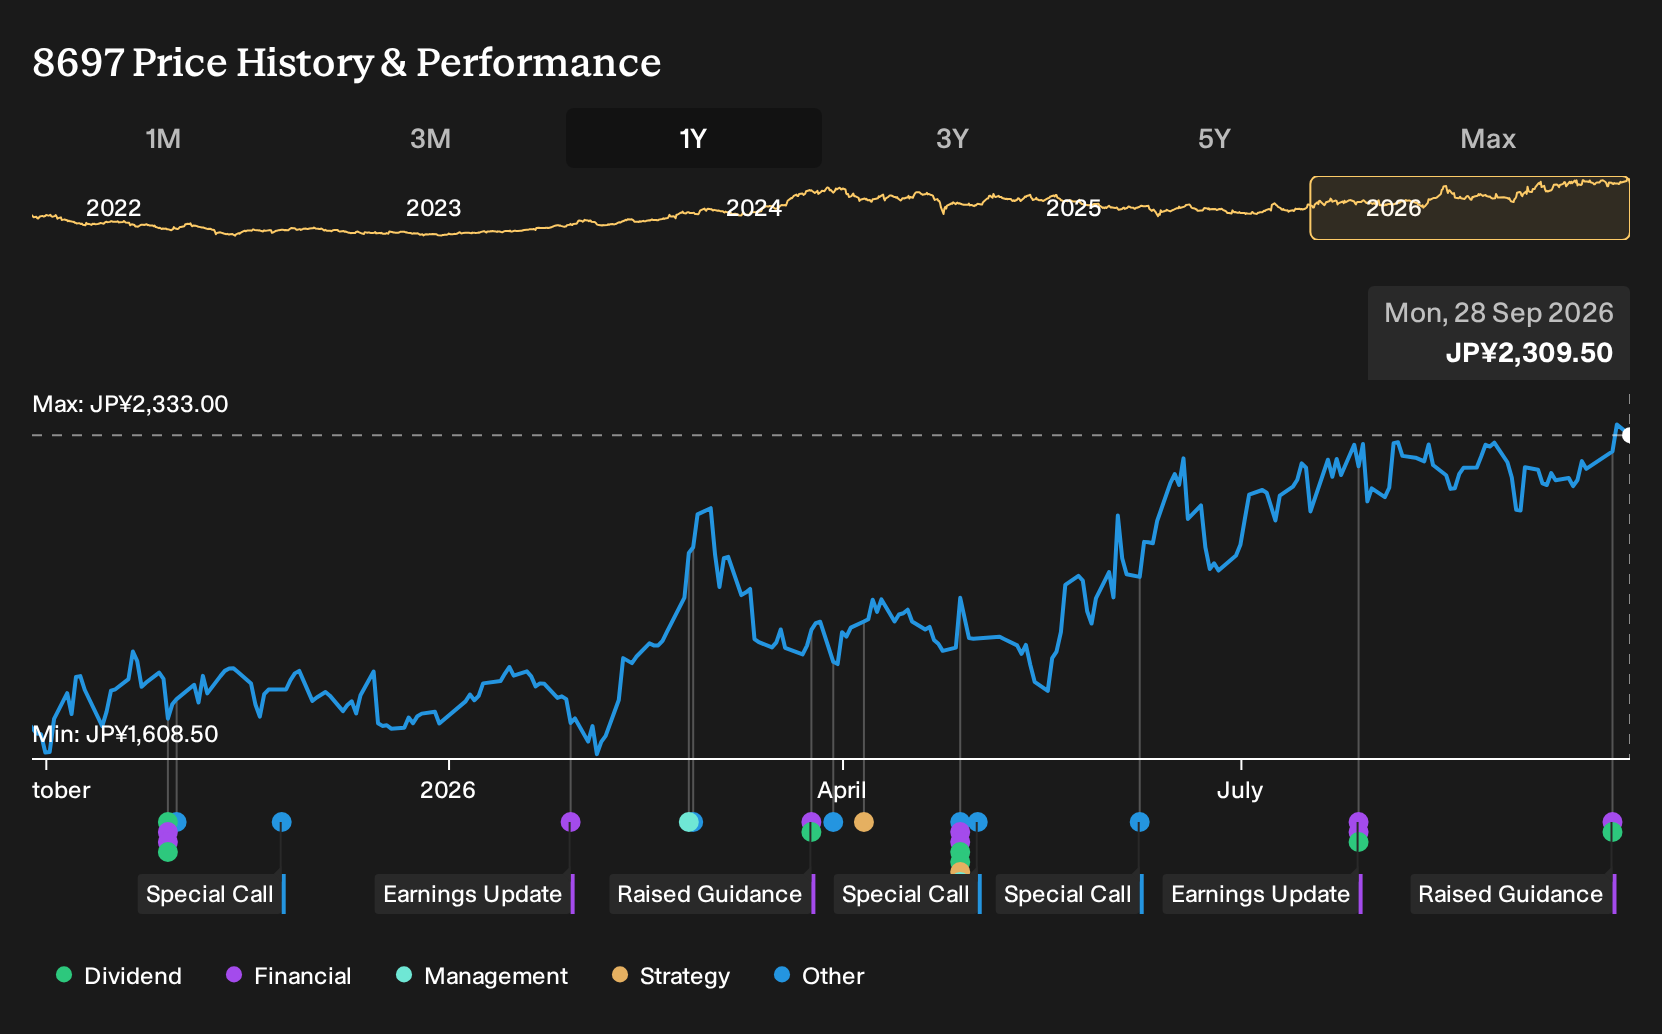Click the JP¥2,309.50 tooltip price

[1529, 353]
